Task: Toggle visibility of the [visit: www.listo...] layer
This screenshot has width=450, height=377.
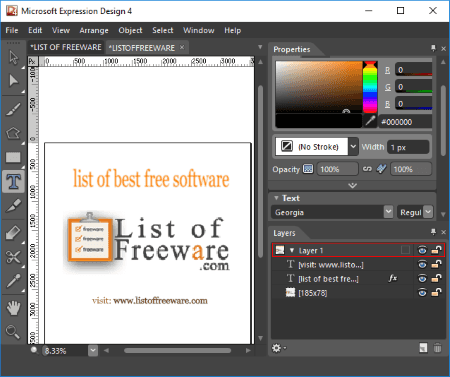Action: point(422,264)
